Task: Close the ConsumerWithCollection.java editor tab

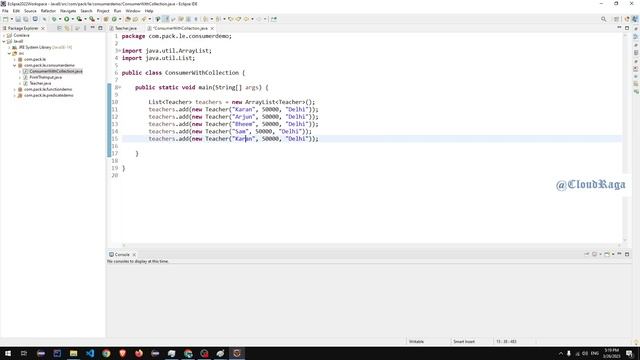Action: [x=212, y=28]
